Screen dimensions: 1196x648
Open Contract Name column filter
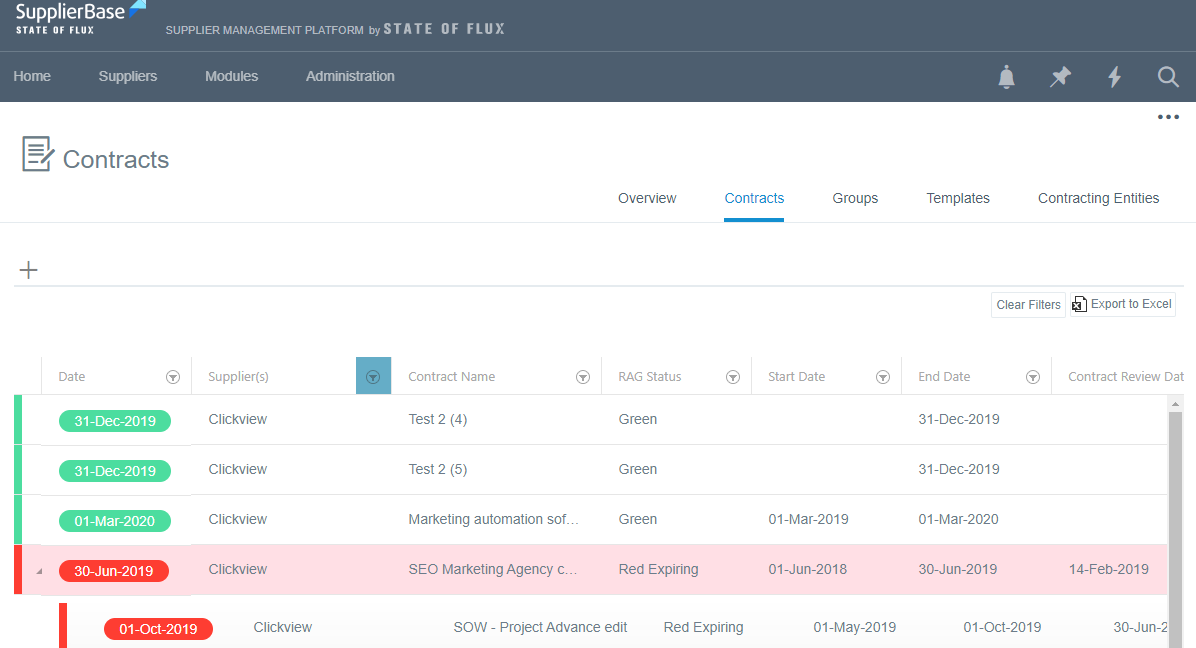[x=583, y=377]
